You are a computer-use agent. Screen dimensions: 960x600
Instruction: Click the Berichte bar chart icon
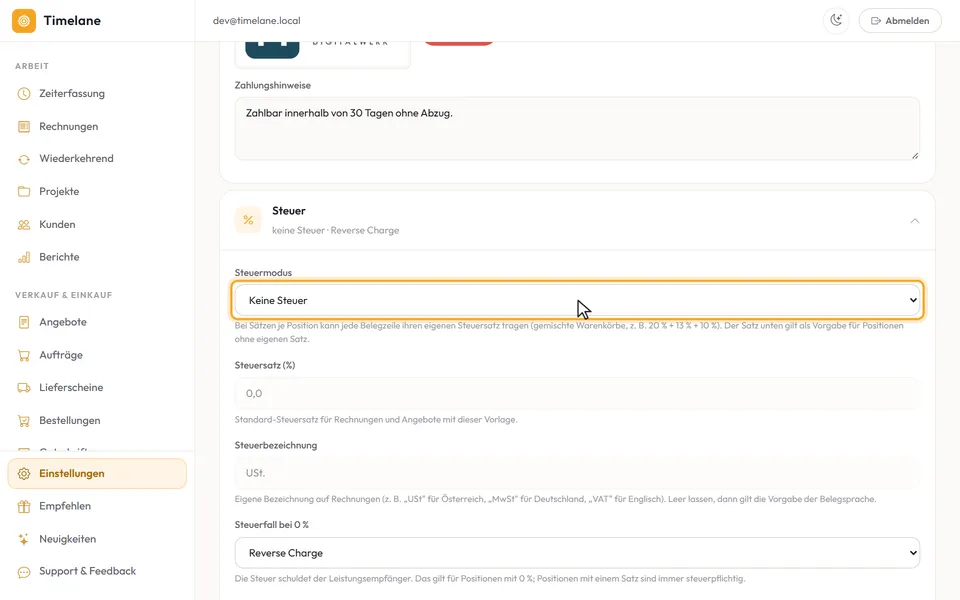coord(24,257)
